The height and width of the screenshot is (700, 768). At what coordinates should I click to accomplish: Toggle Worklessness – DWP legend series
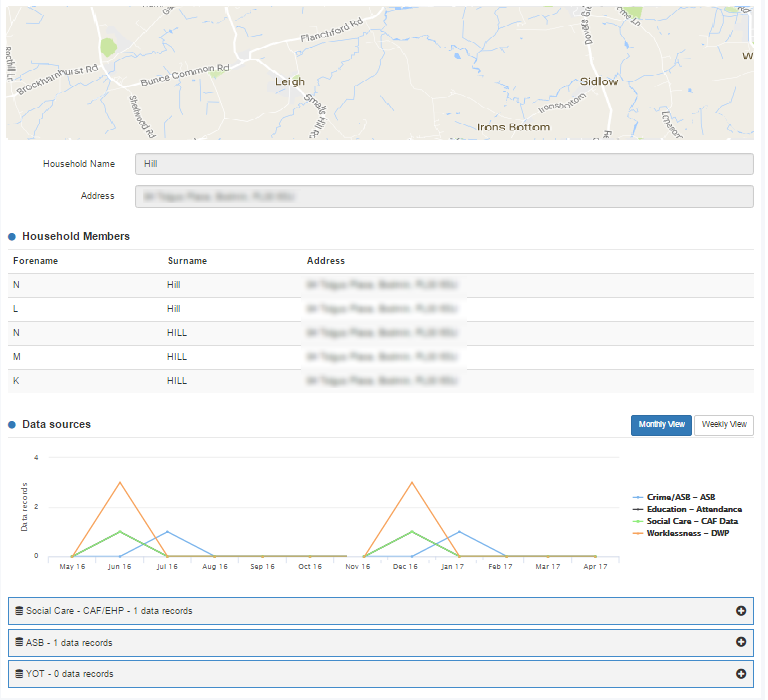click(681, 533)
